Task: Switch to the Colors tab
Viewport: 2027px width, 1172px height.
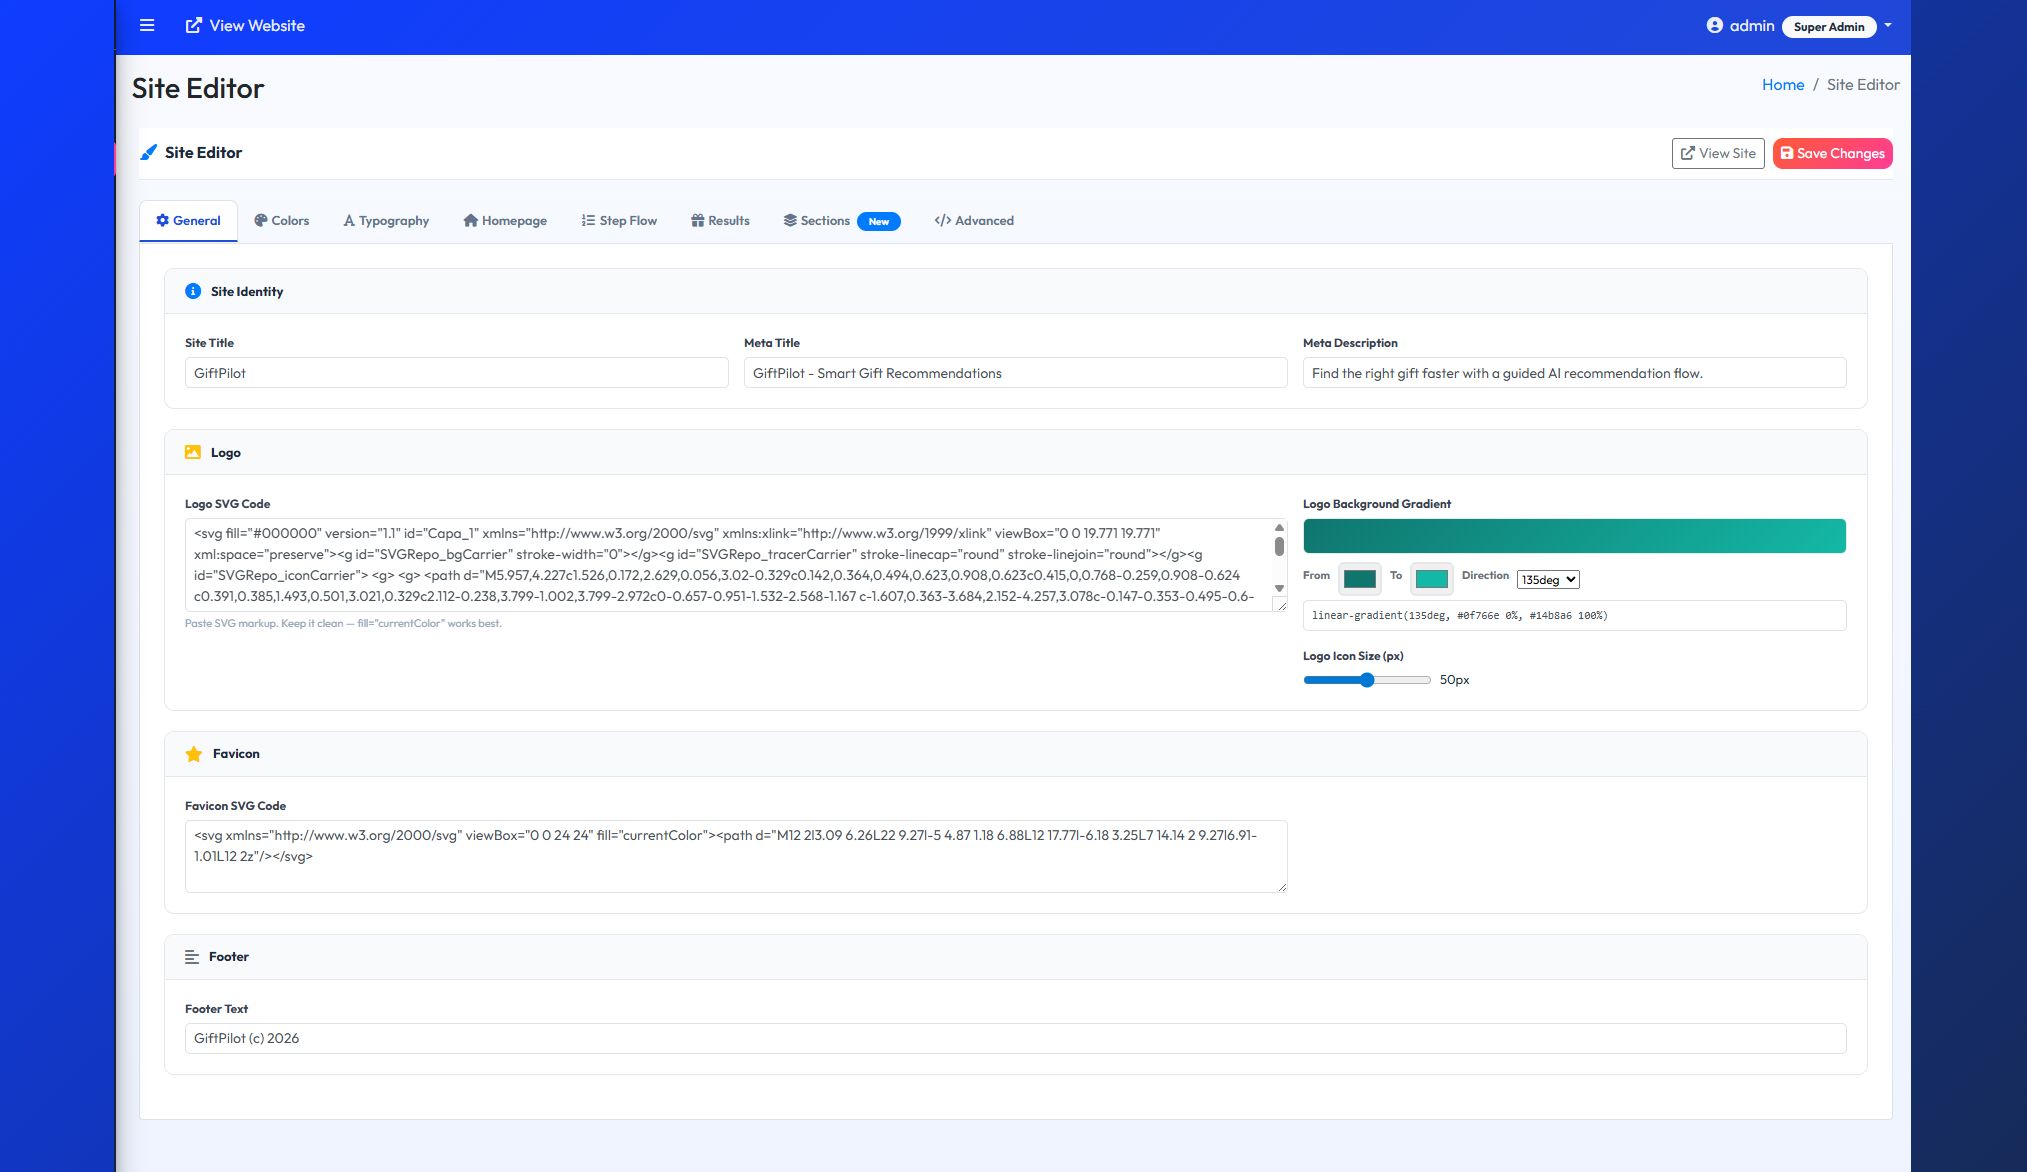Action: point(281,221)
